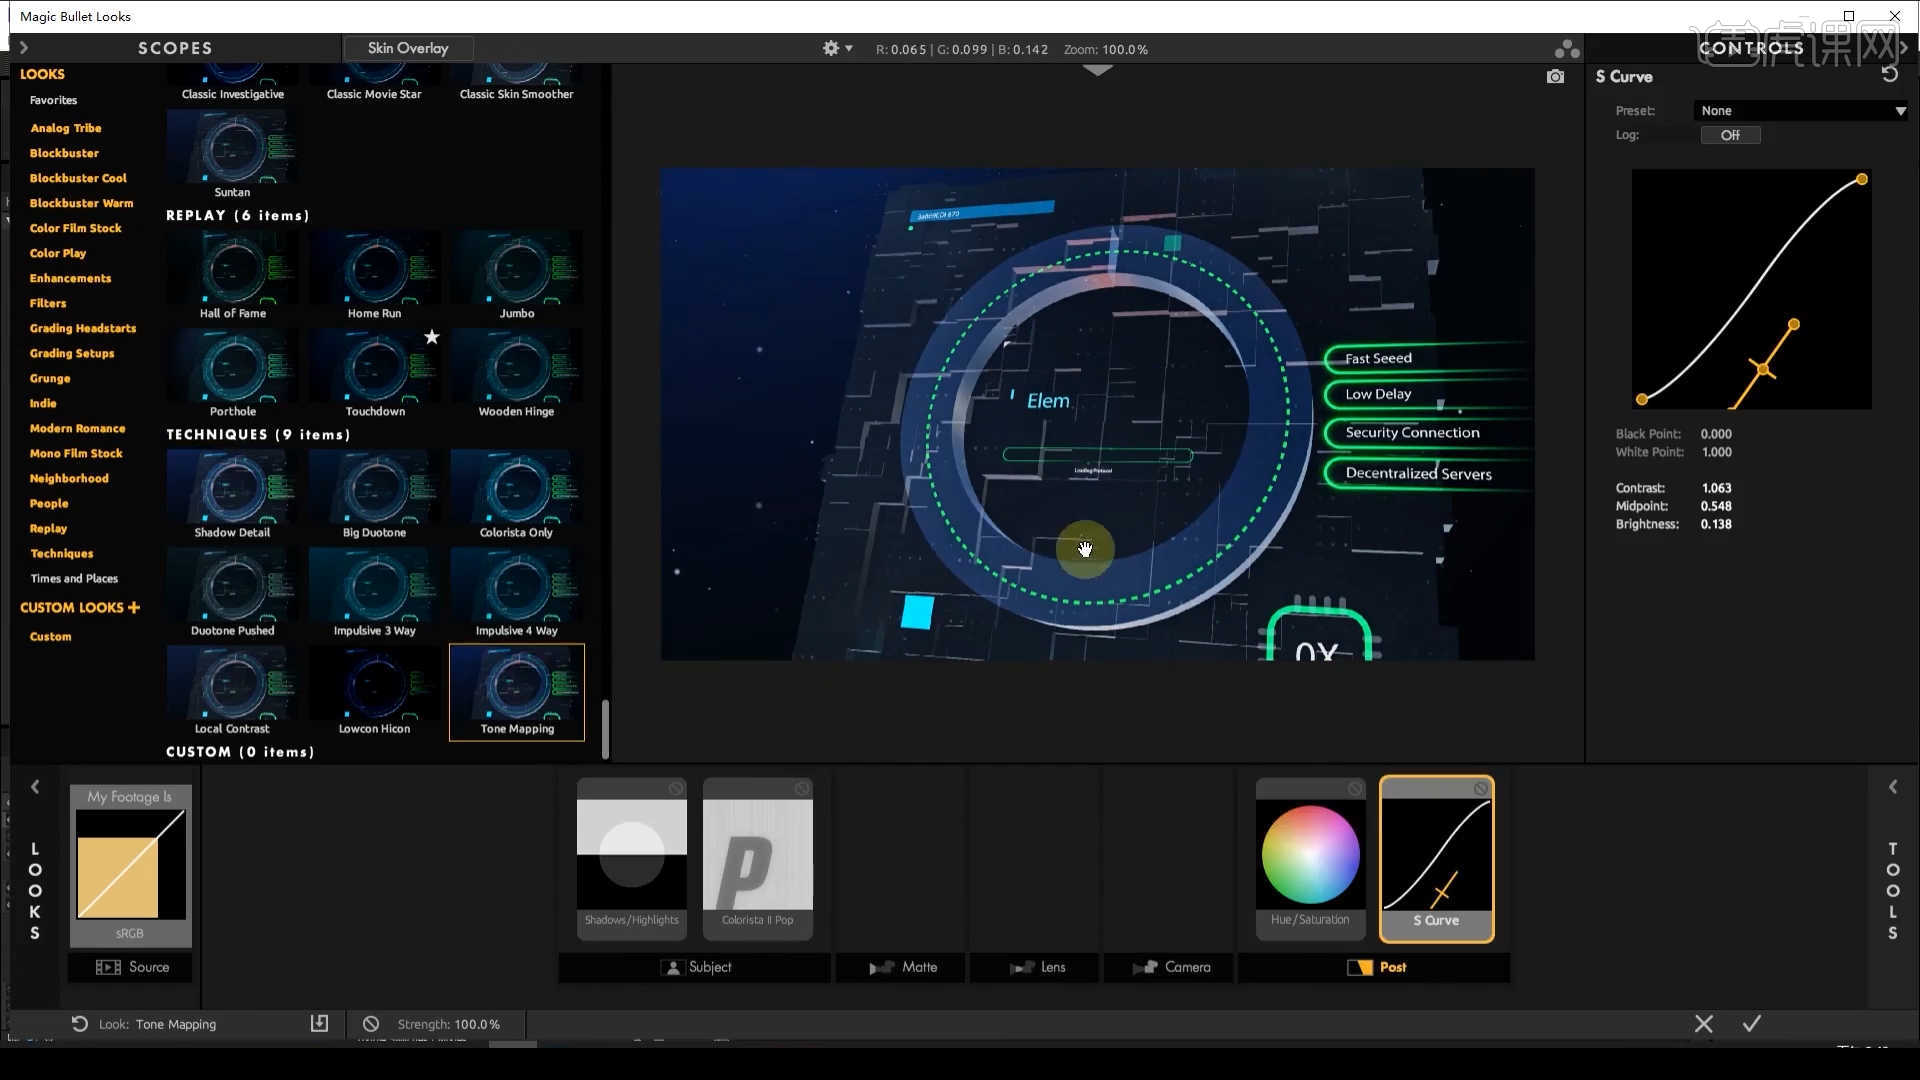Expand the Tools drawer arrow
Viewport: 1920px width, 1080px height.
1892,787
